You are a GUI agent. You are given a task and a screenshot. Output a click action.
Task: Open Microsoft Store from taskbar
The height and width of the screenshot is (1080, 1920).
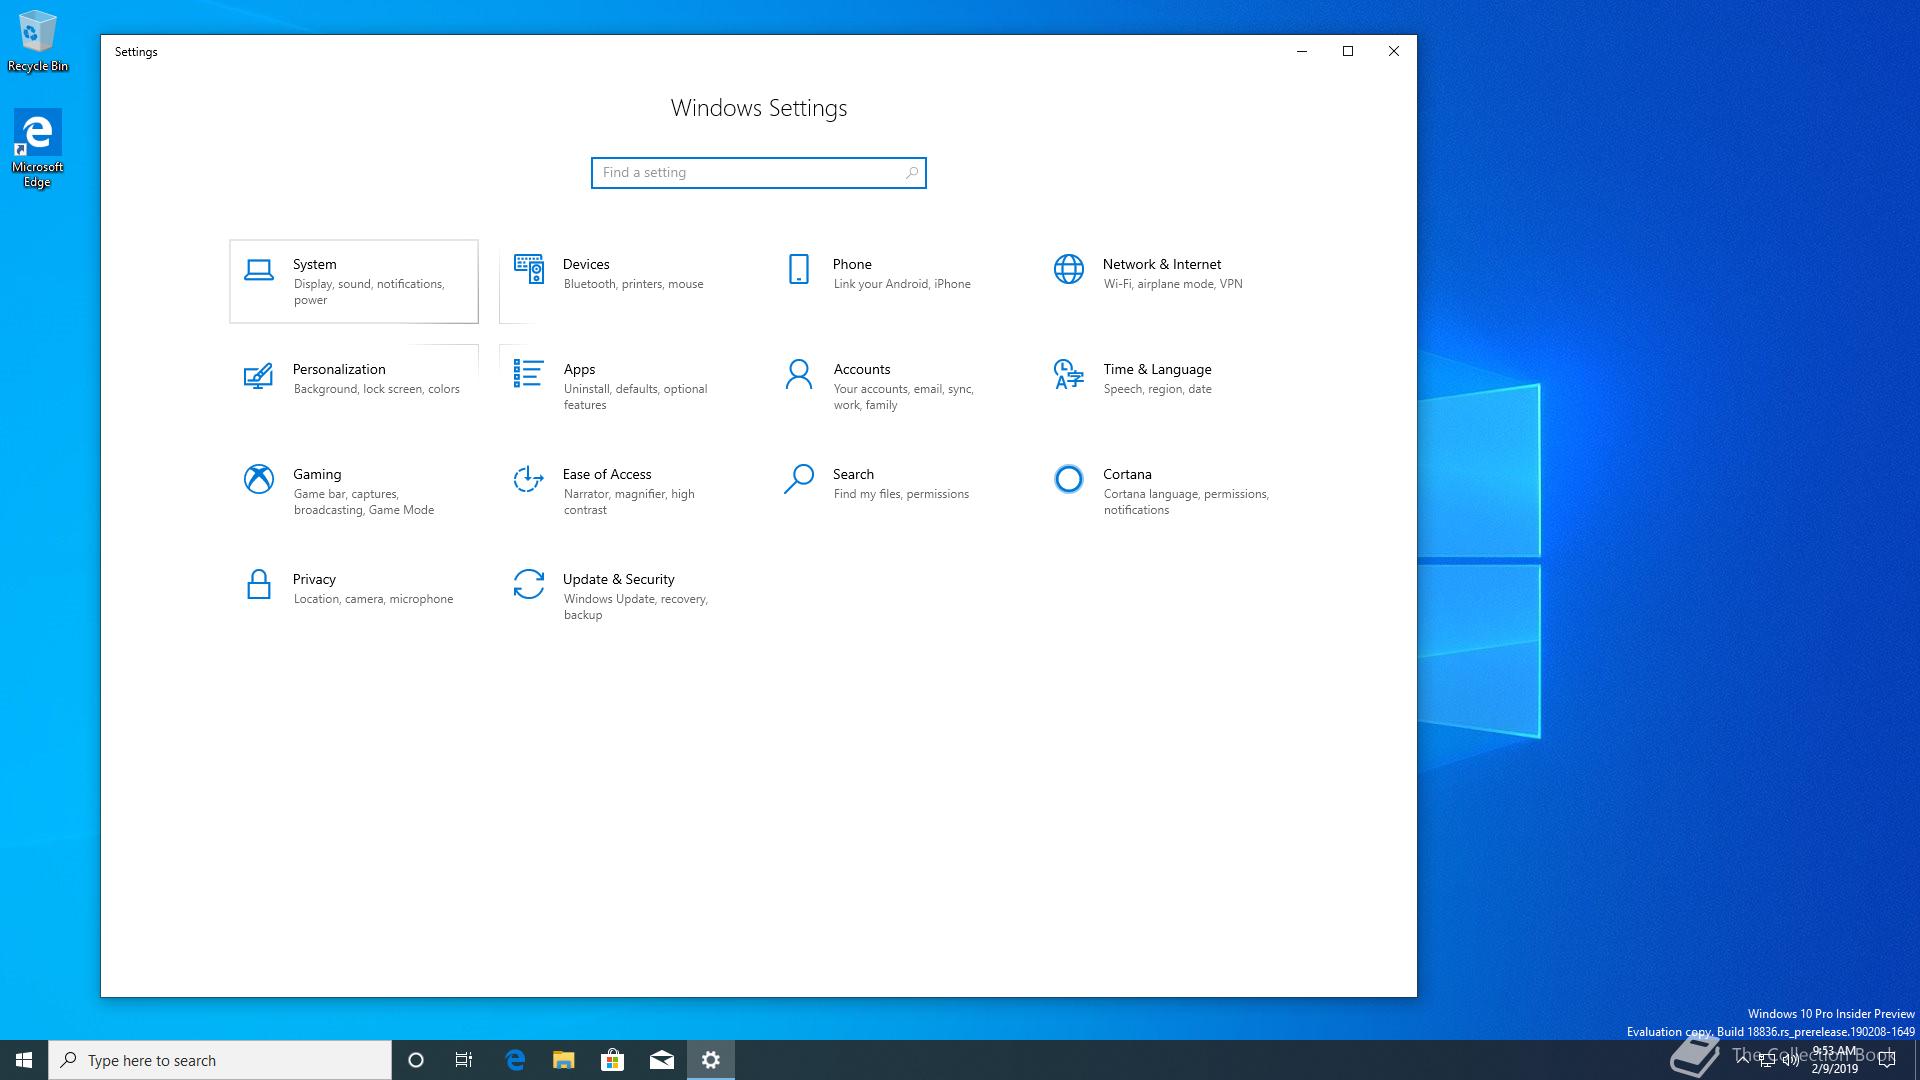612,1060
